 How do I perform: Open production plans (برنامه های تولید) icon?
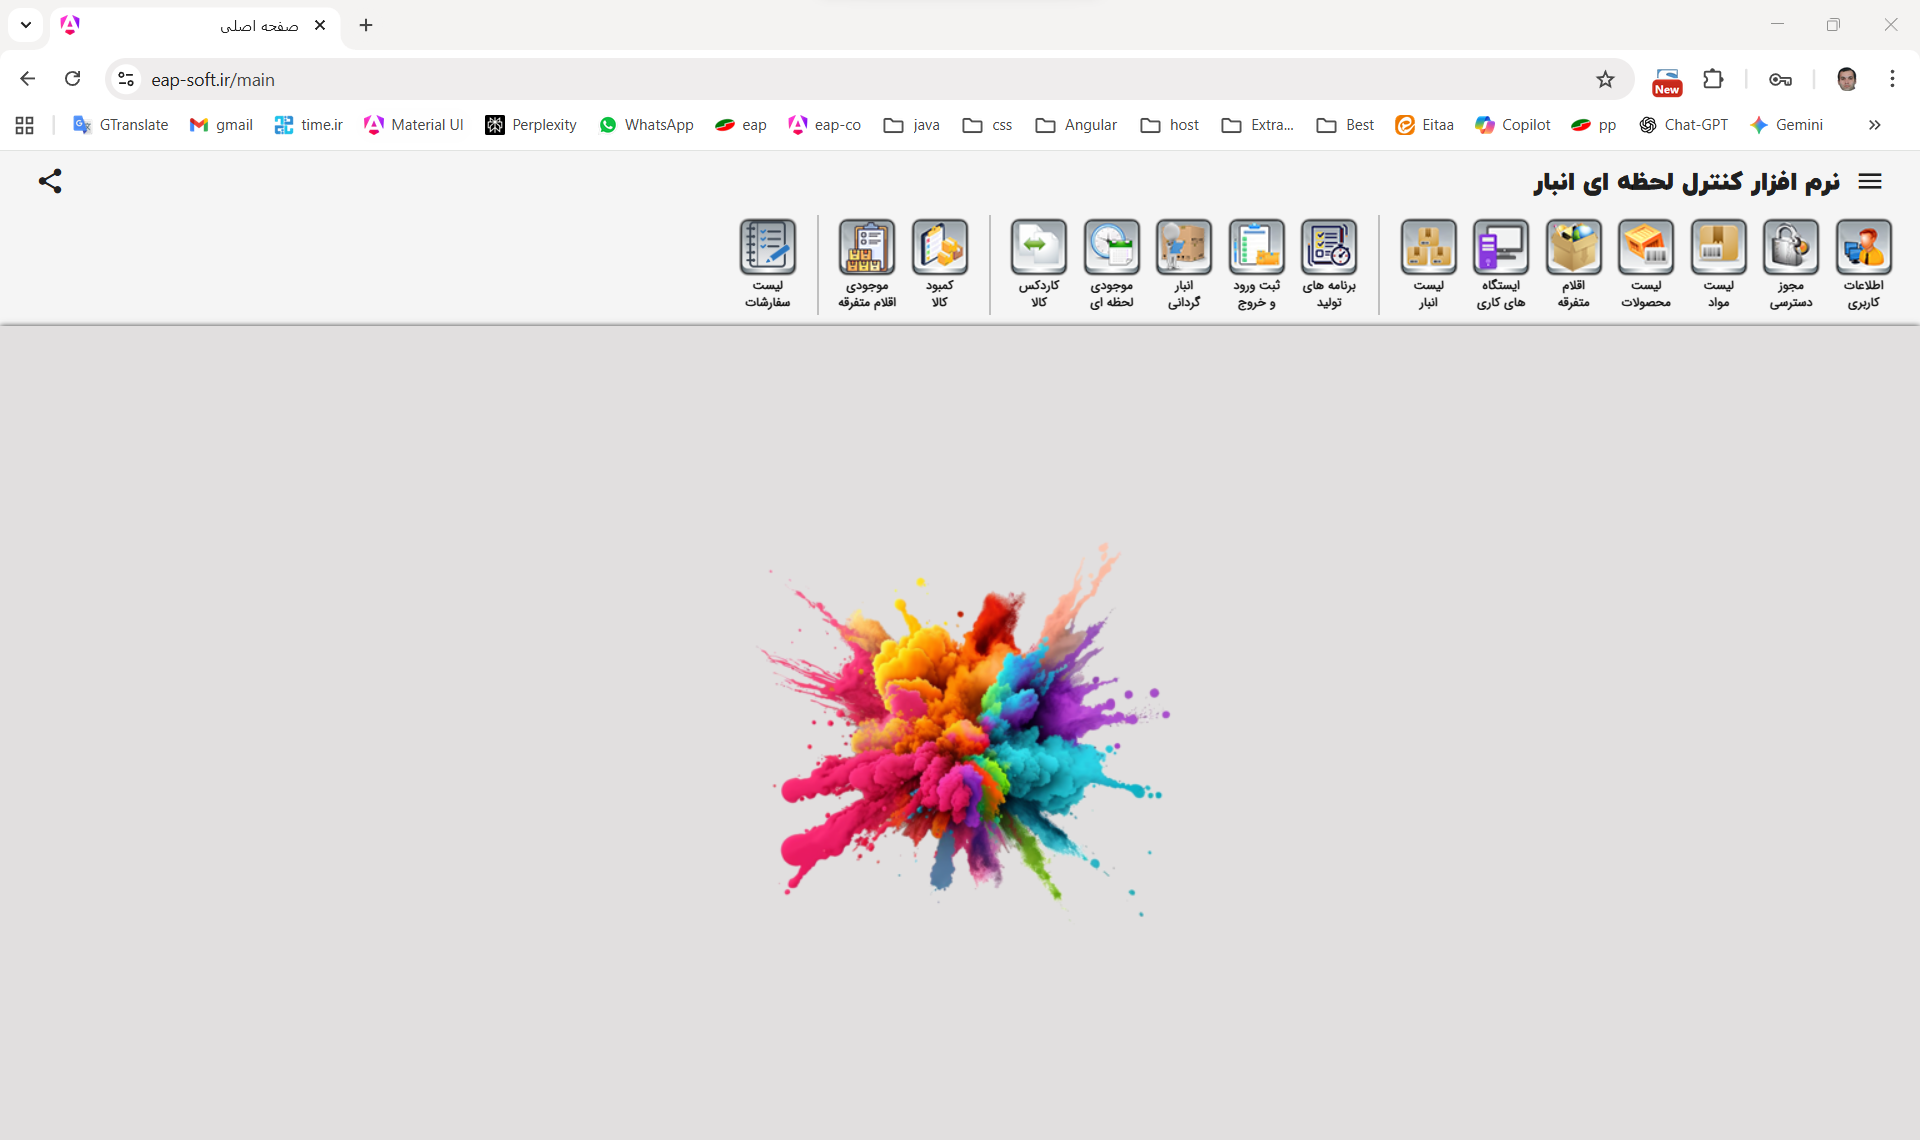(x=1329, y=247)
